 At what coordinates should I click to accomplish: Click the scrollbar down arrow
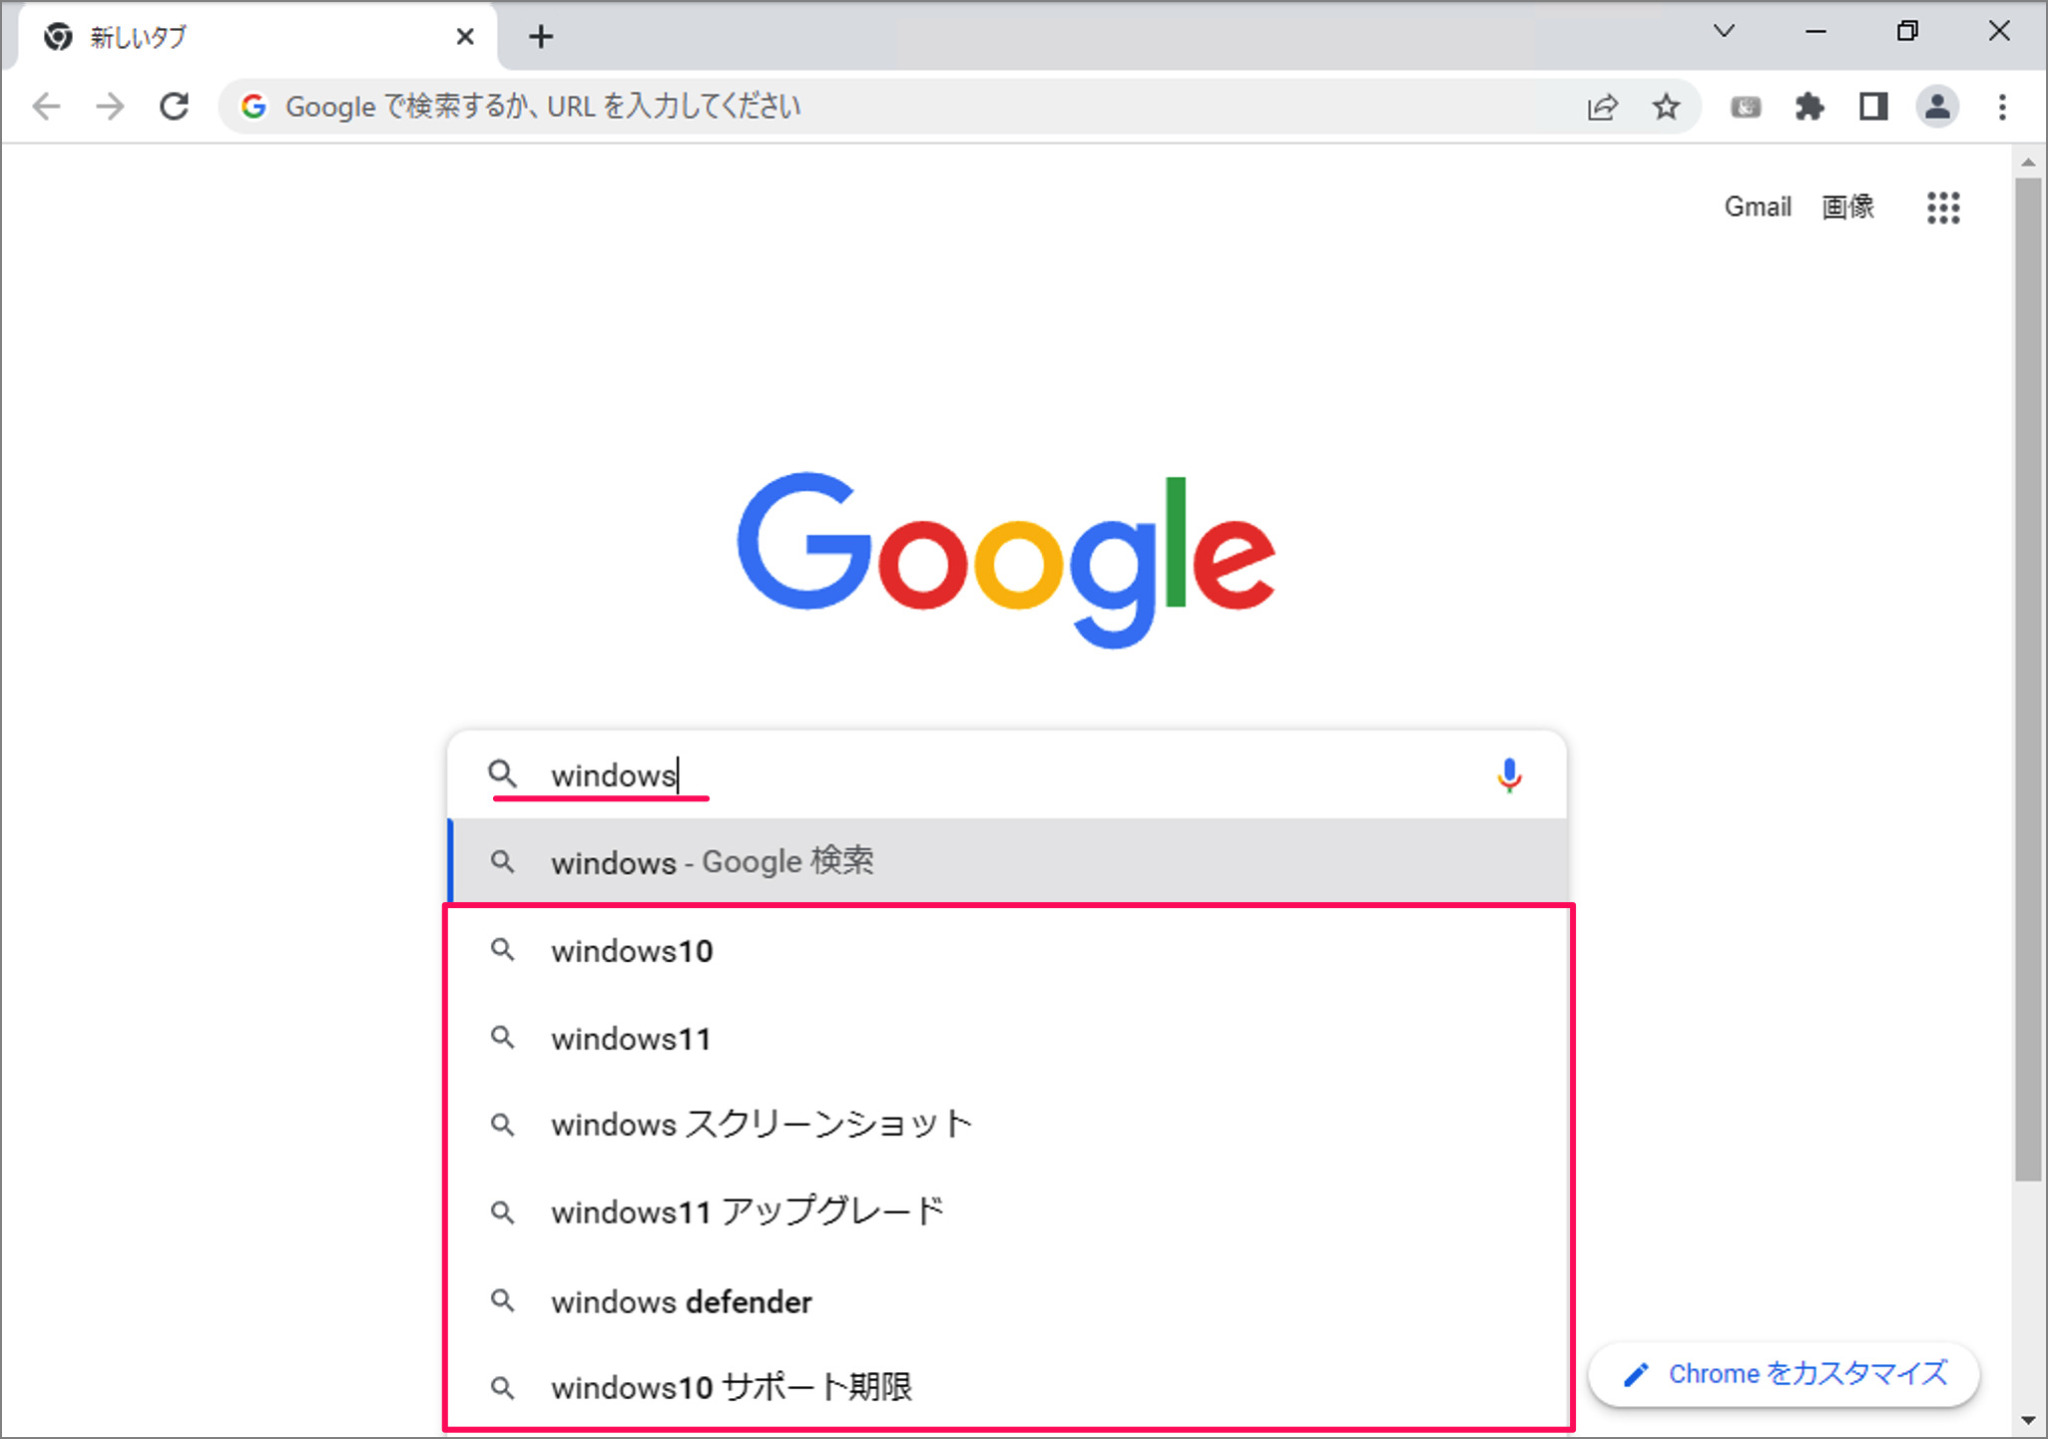pos(2027,1420)
